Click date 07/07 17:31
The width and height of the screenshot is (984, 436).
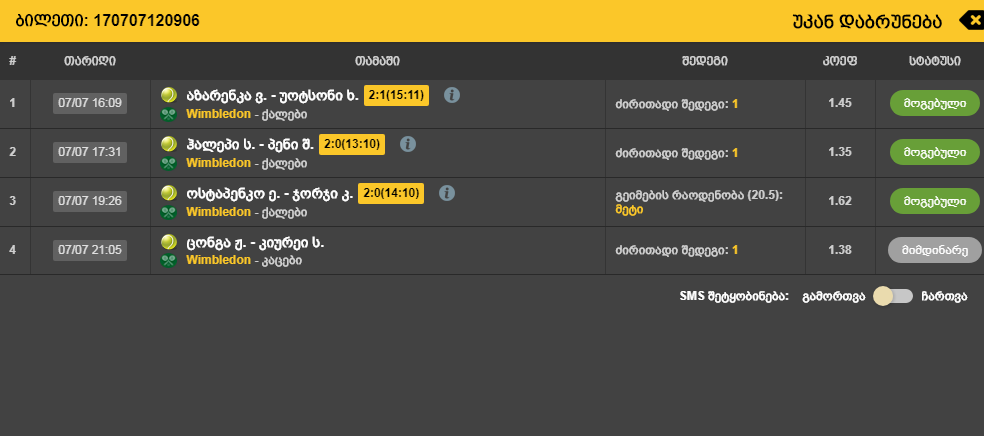coord(90,152)
